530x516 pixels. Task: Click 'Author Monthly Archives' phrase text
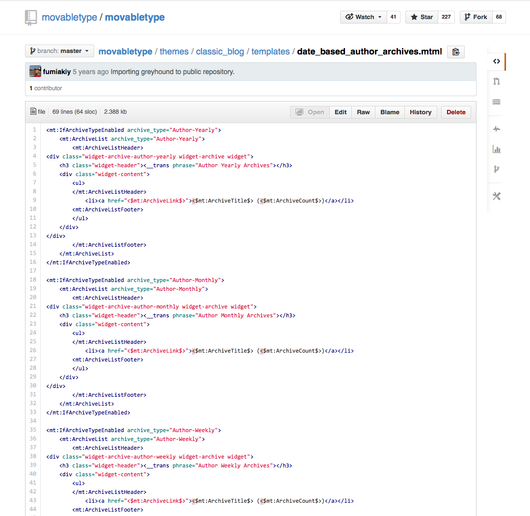235,315
